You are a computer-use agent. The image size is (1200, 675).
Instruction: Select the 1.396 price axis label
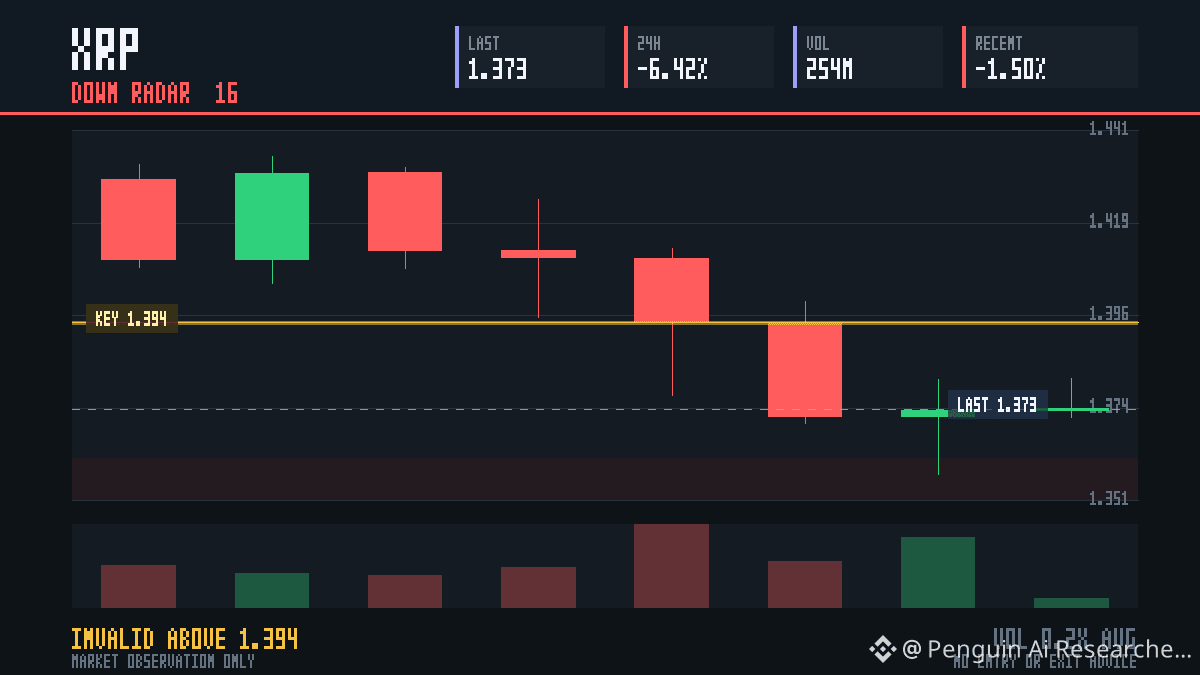1108,314
